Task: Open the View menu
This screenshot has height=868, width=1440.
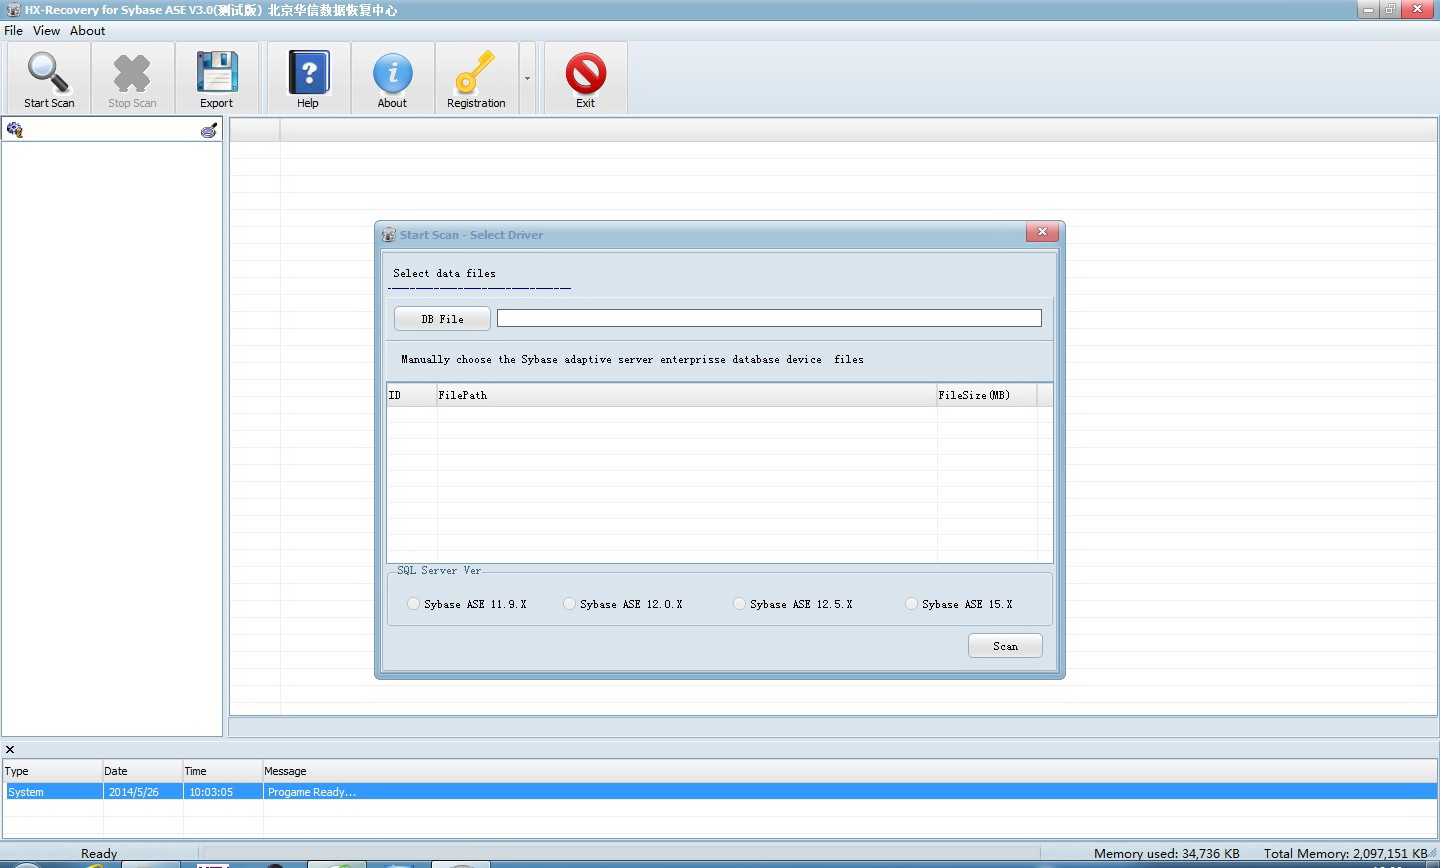Action: click(x=46, y=31)
